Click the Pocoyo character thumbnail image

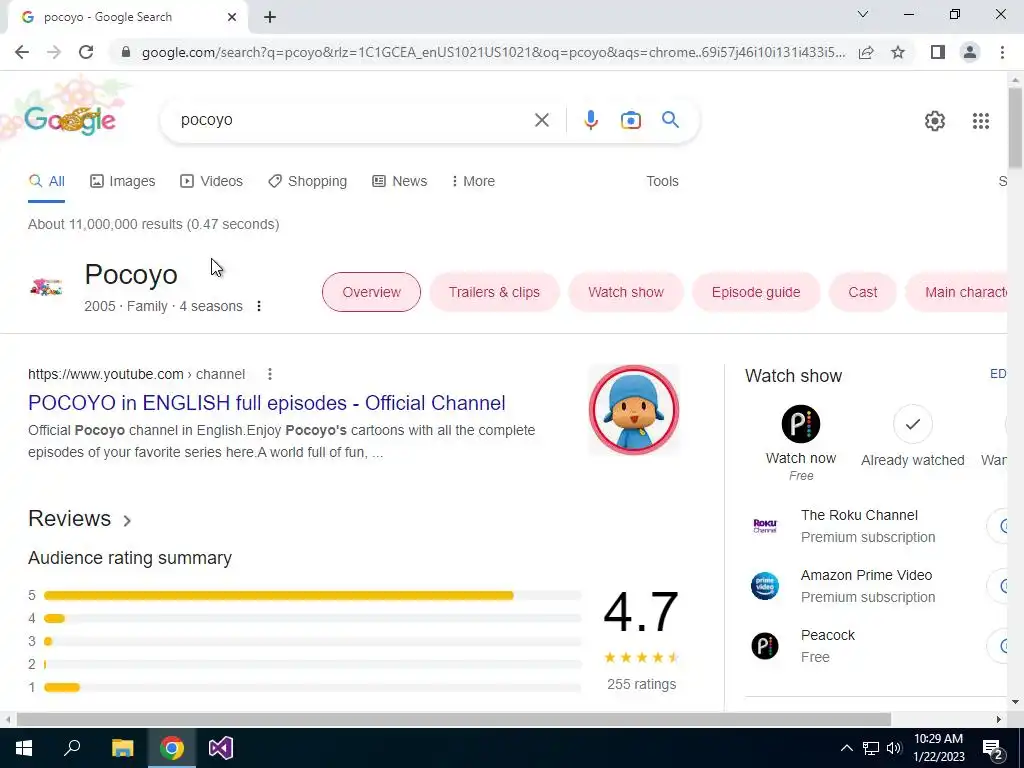(x=634, y=410)
